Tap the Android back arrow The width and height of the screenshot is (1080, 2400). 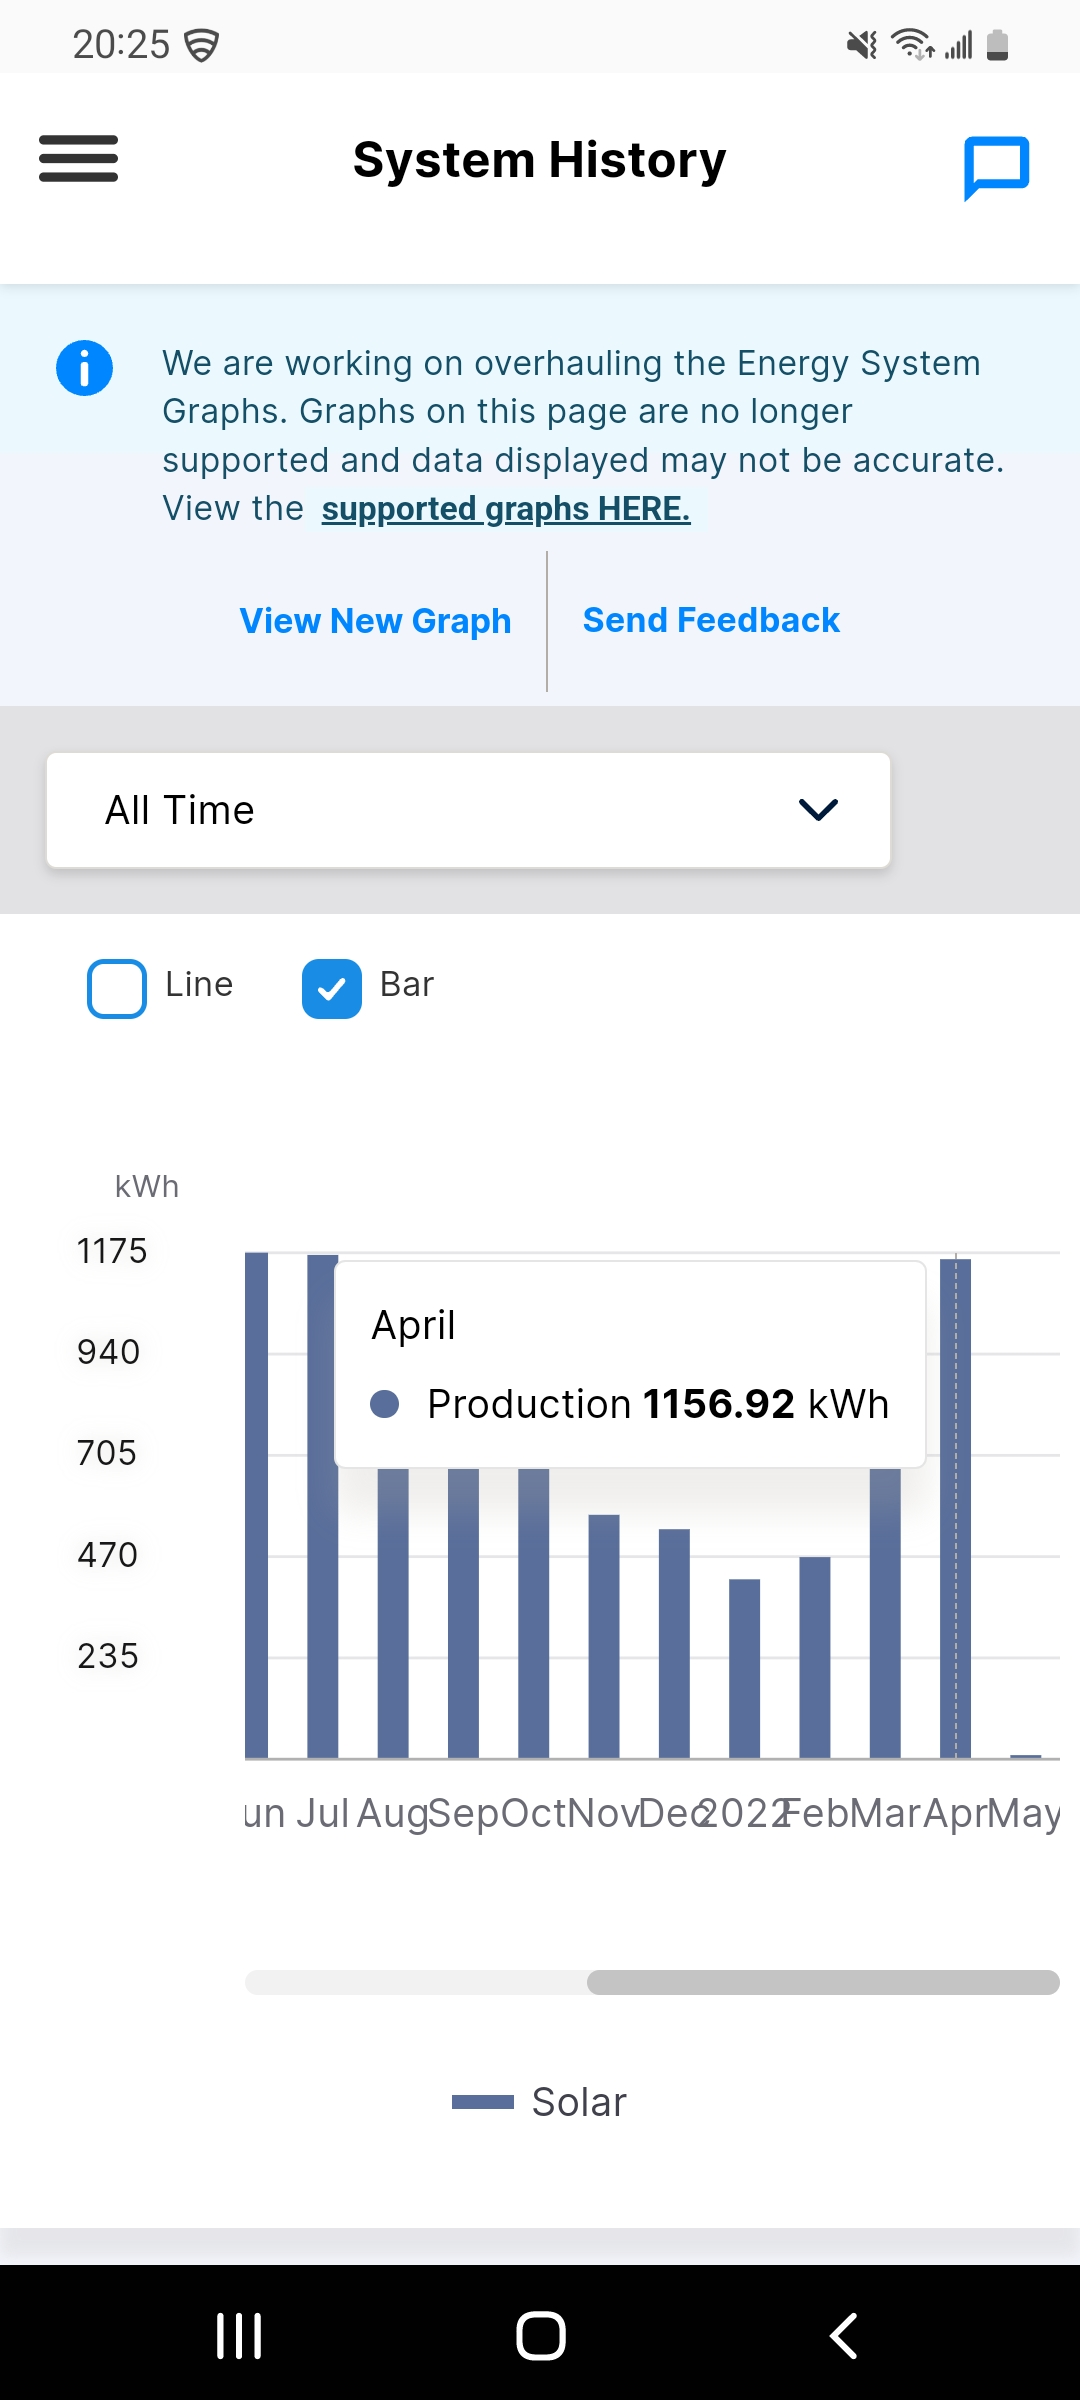pyautogui.click(x=843, y=2336)
